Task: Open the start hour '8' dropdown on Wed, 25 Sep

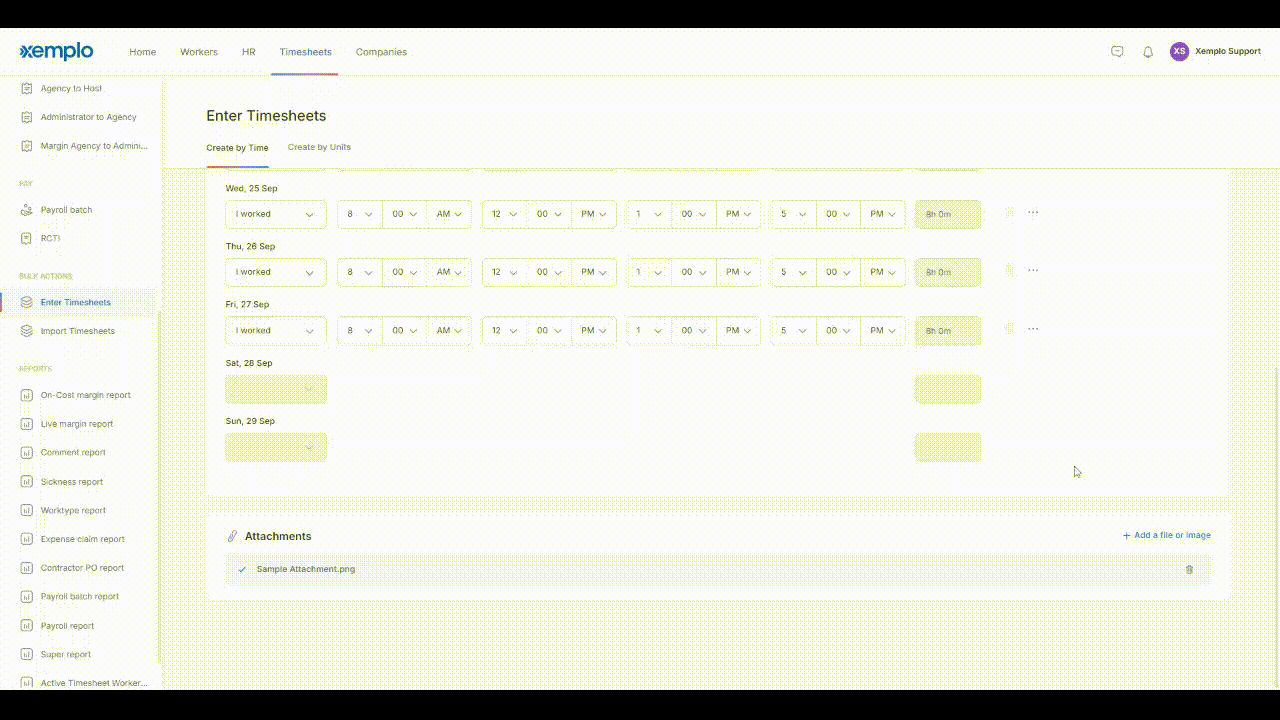Action: [359, 215]
